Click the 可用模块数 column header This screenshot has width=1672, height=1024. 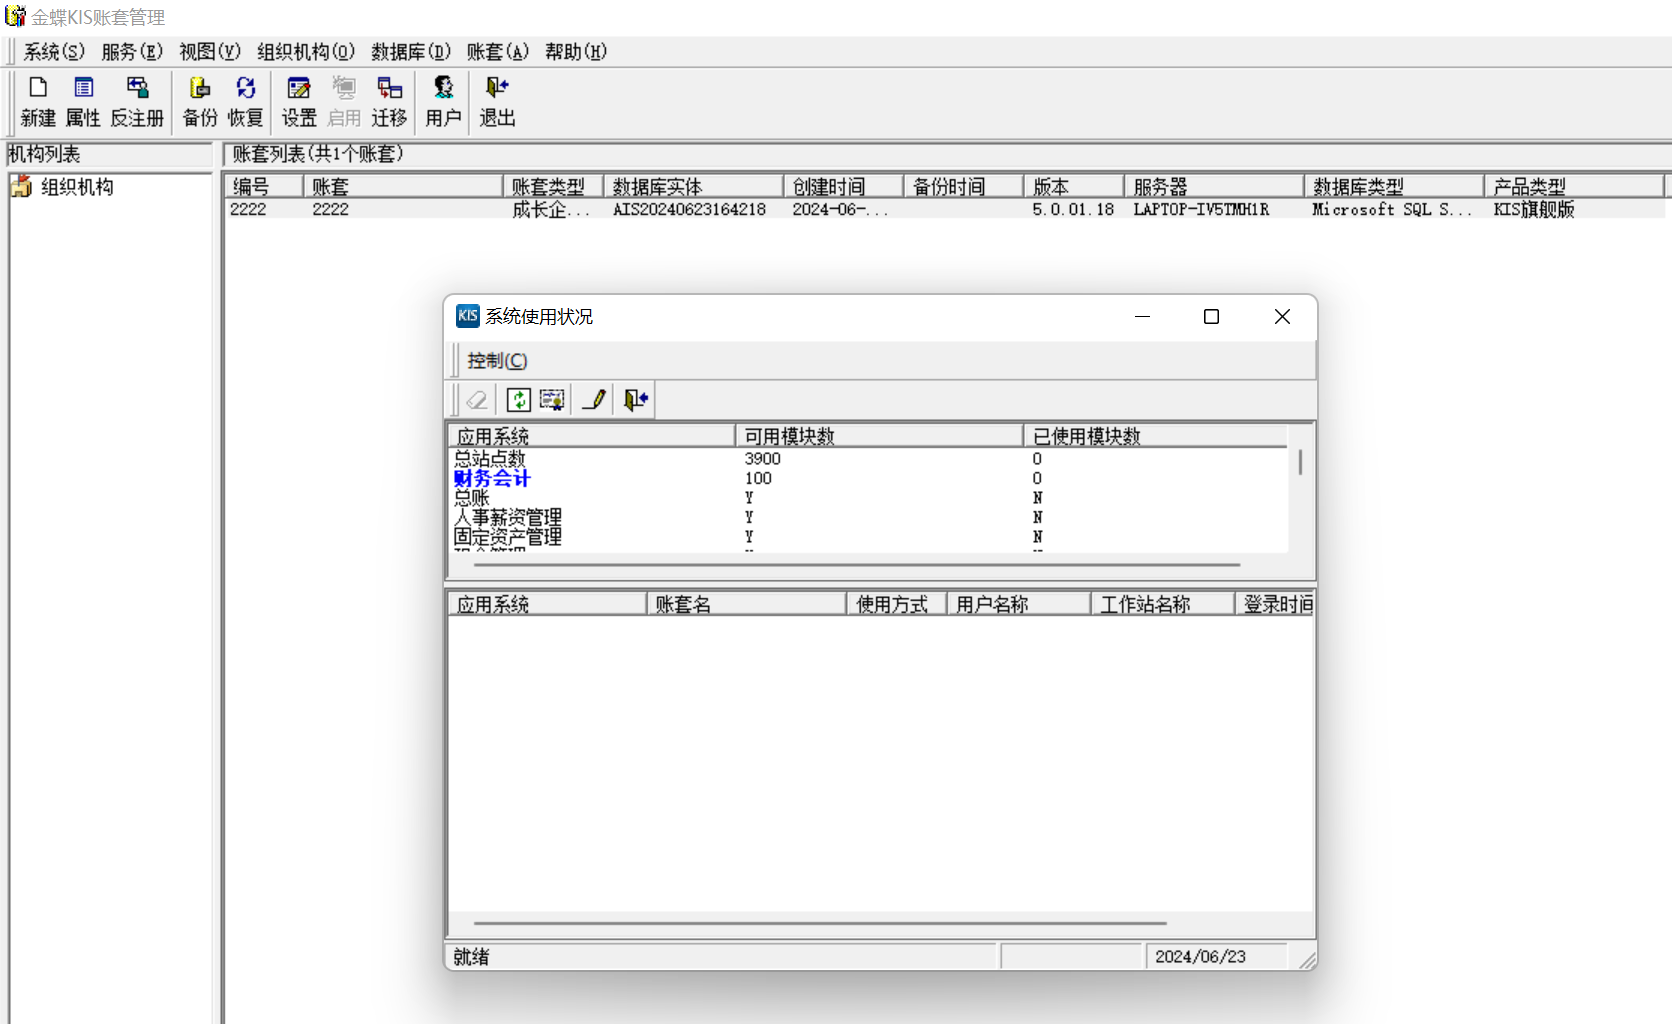click(x=879, y=436)
